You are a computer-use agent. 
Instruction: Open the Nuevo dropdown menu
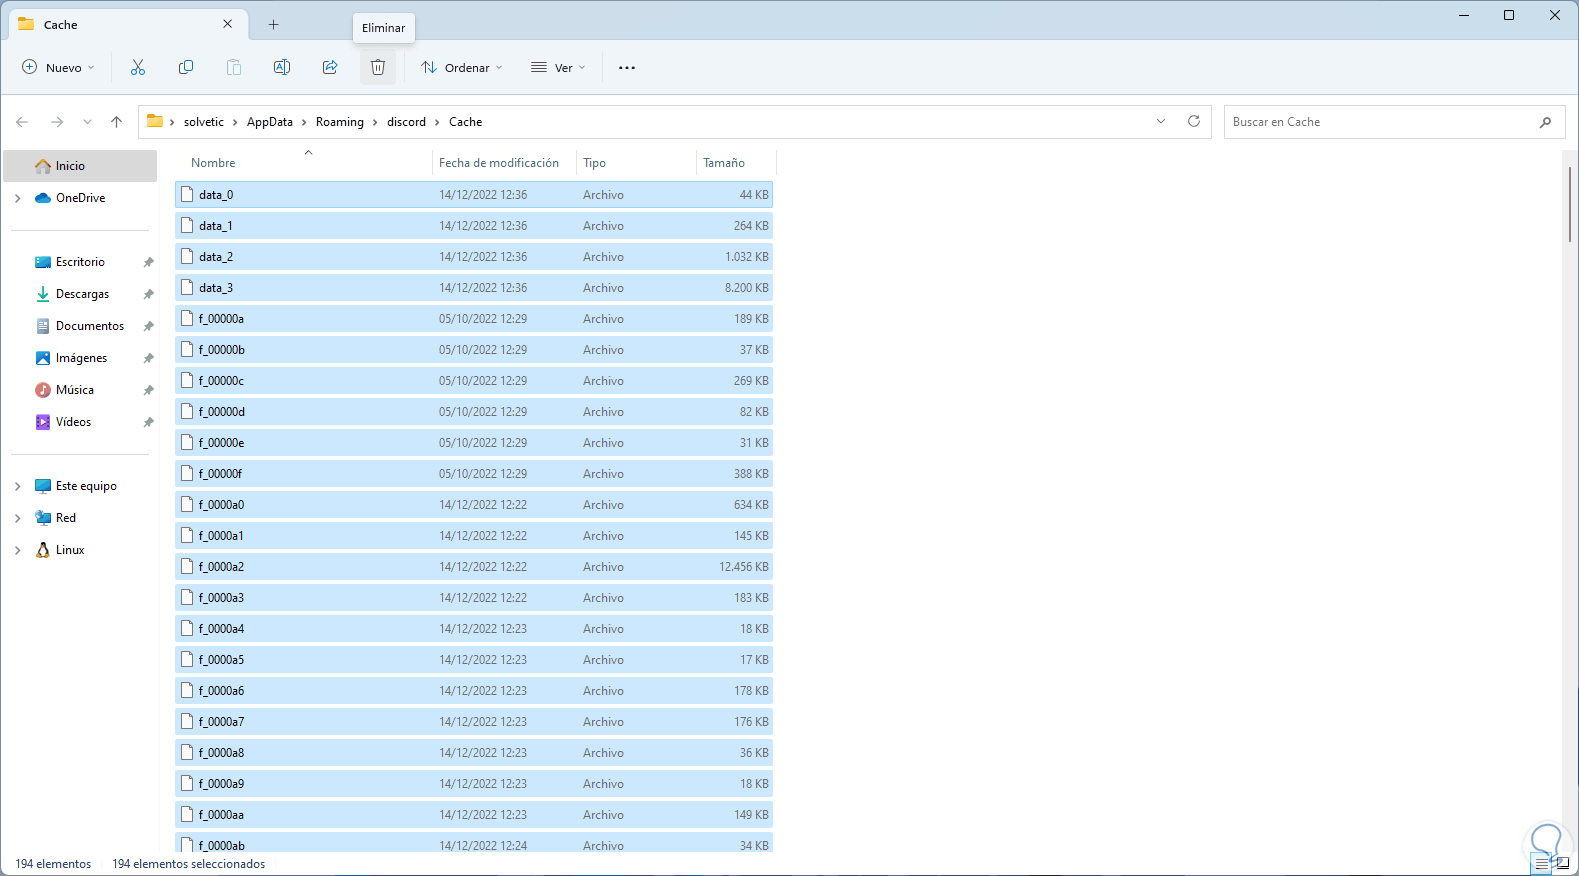point(59,67)
